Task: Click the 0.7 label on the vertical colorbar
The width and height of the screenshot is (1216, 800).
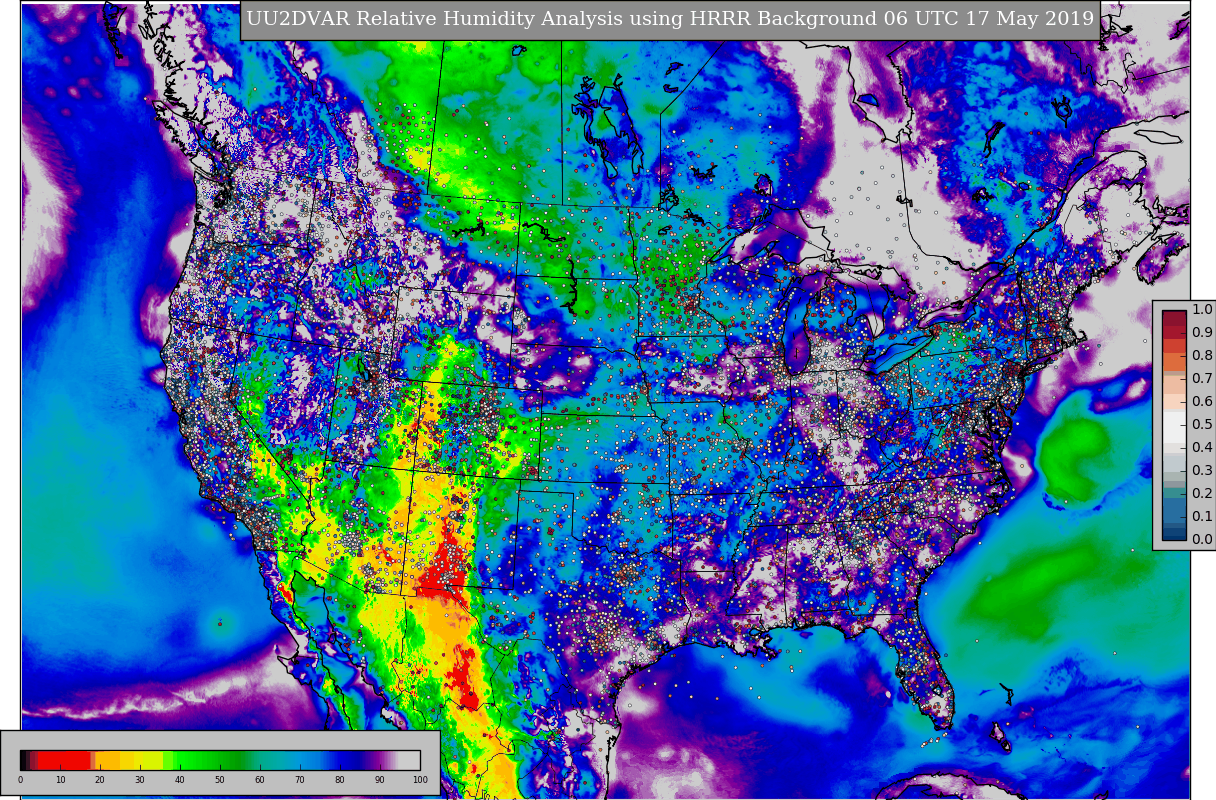Action: [1202, 379]
